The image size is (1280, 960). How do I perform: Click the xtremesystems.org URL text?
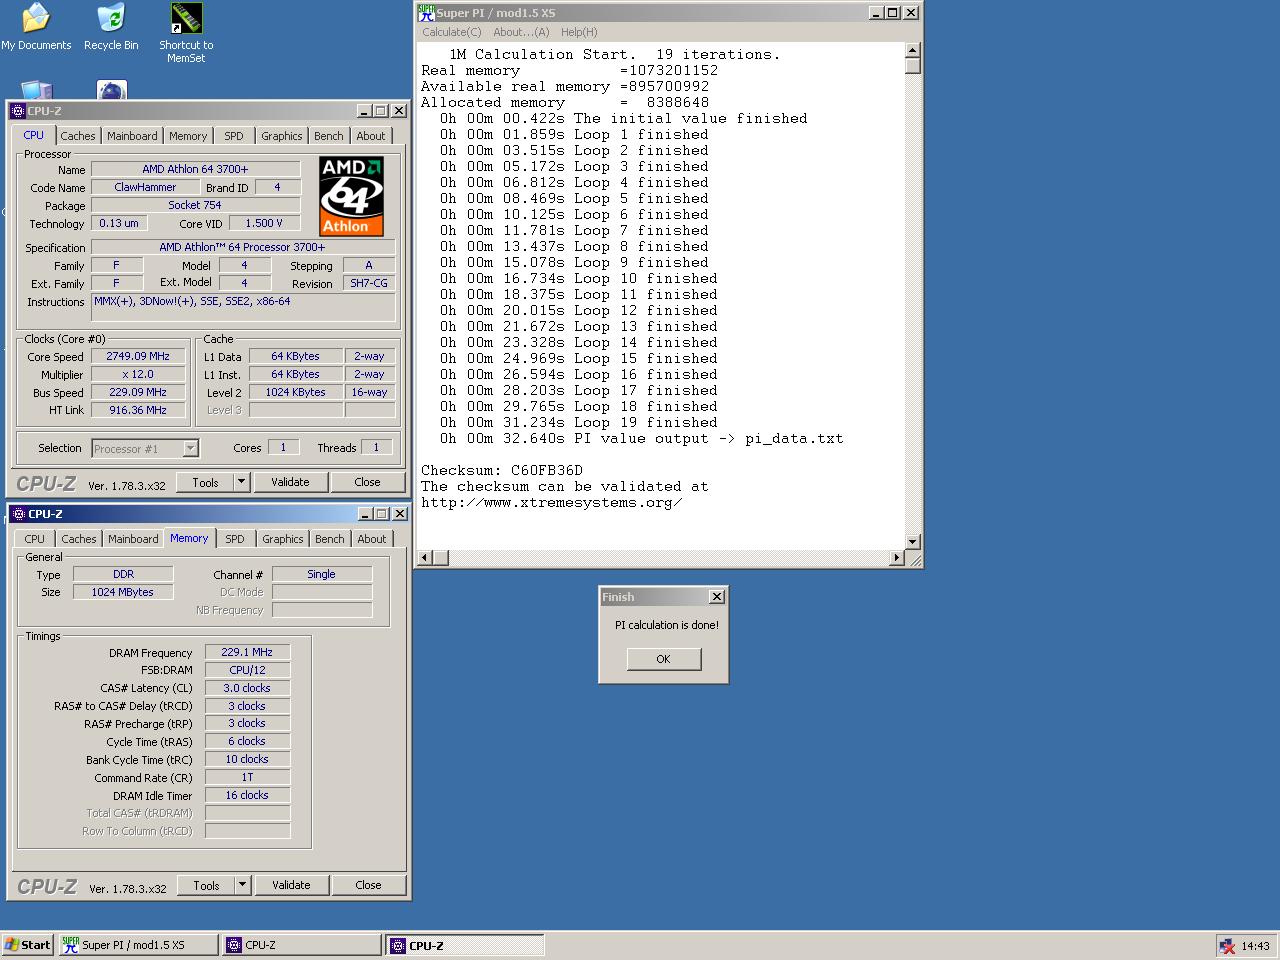click(551, 502)
